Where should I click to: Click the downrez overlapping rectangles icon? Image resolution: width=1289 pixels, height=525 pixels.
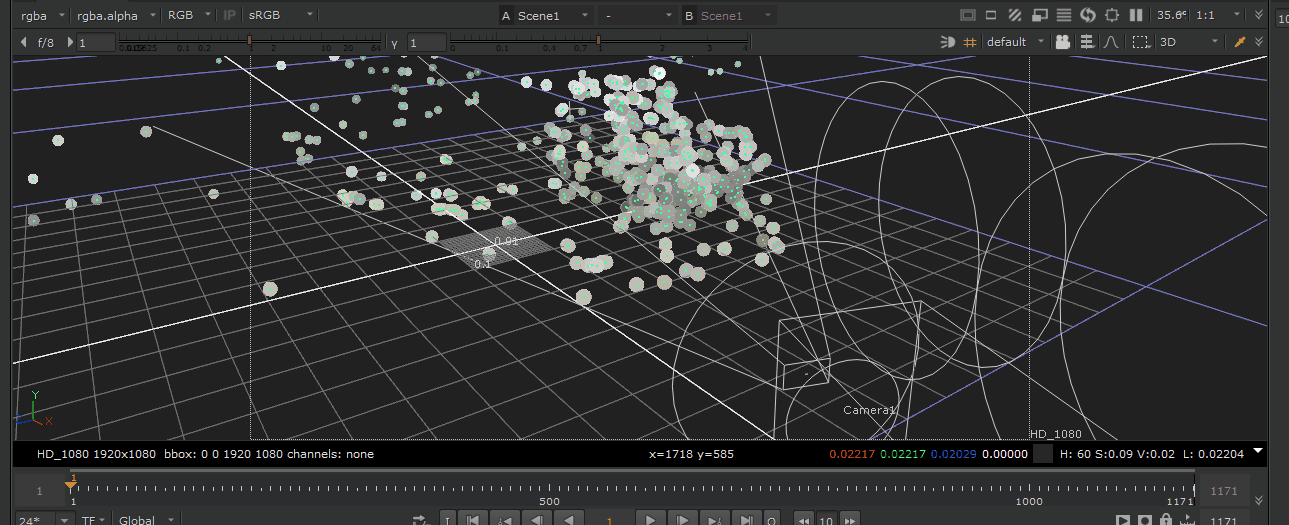pos(1040,15)
